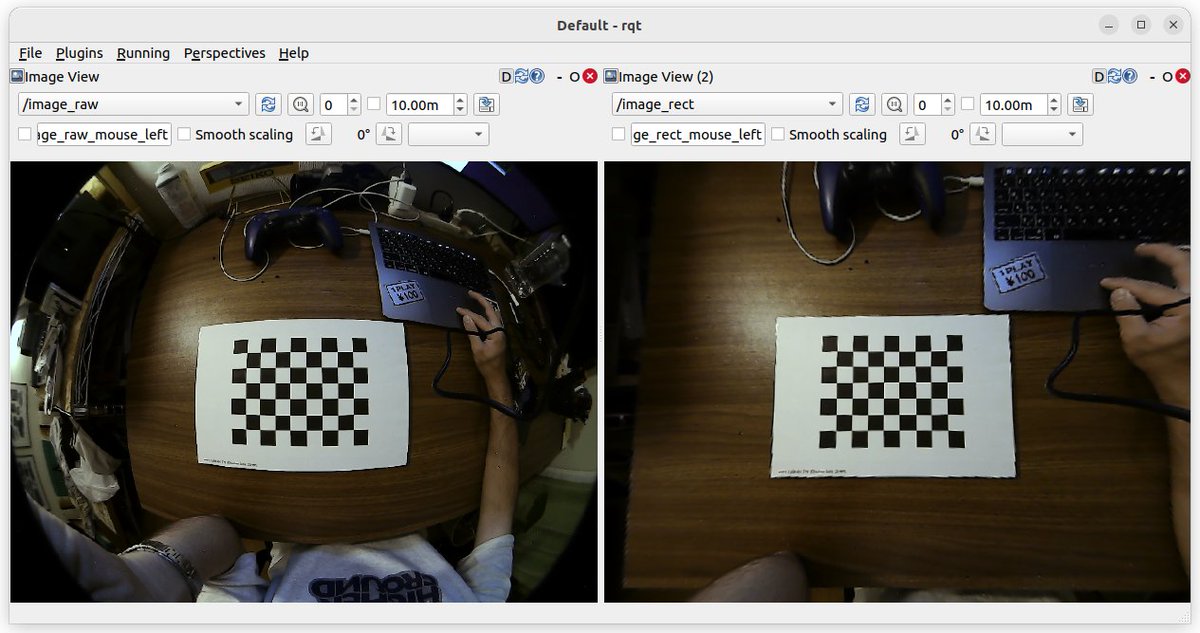
Task: Open the Plugins menu
Action: 79,53
